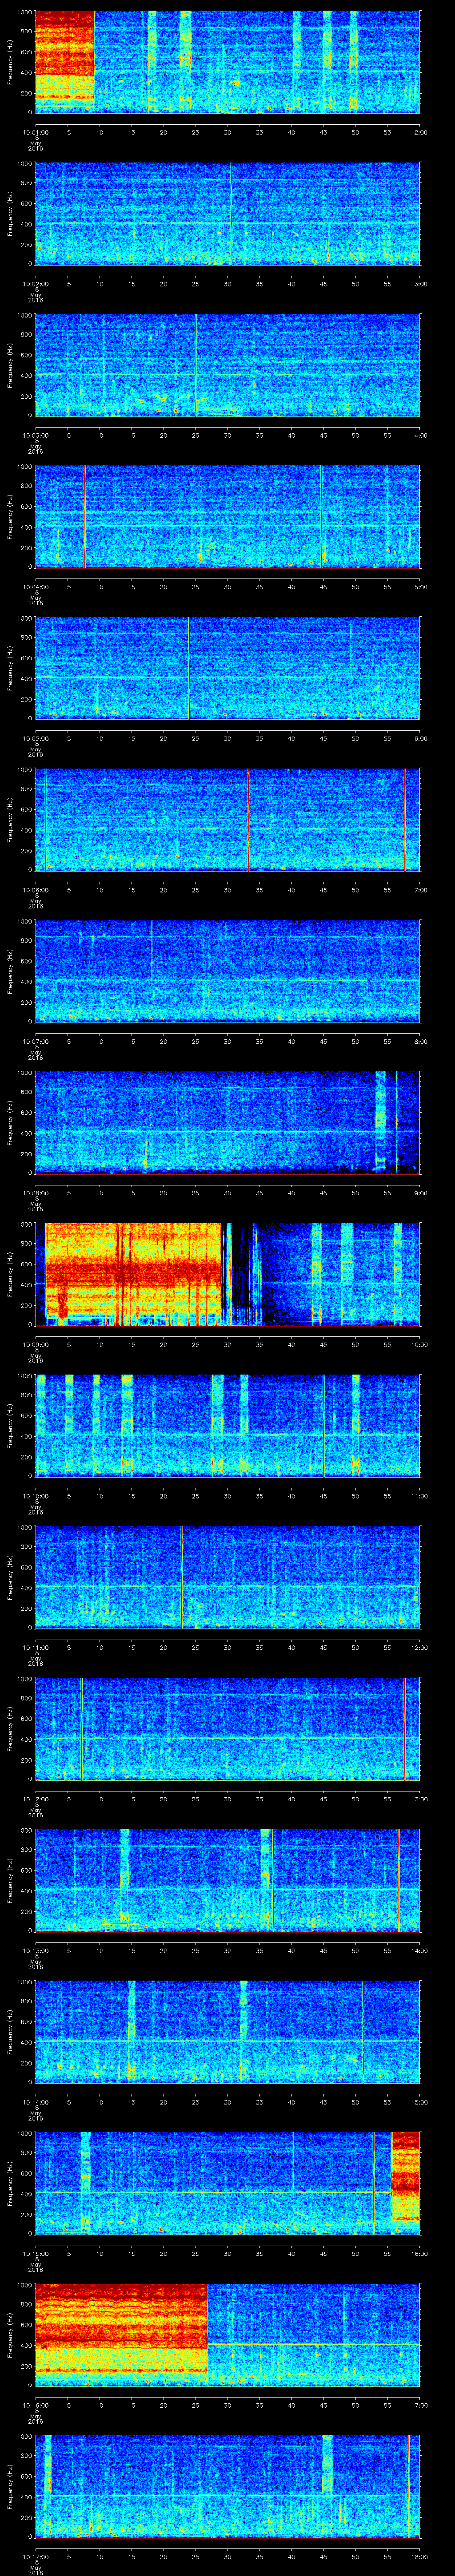Click the 10:11:00 start time label
Screen dimensions: 455x2576
pyautogui.click(x=35, y=1647)
